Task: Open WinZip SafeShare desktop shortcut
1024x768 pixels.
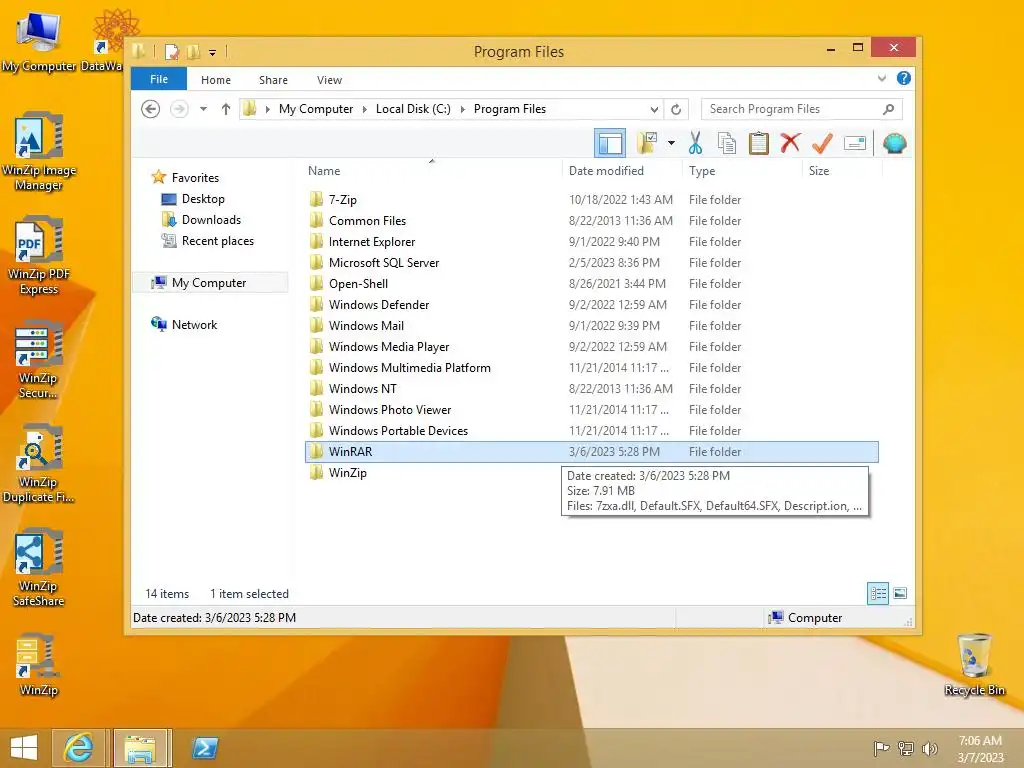Action: pyautogui.click(x=39, y=567)
